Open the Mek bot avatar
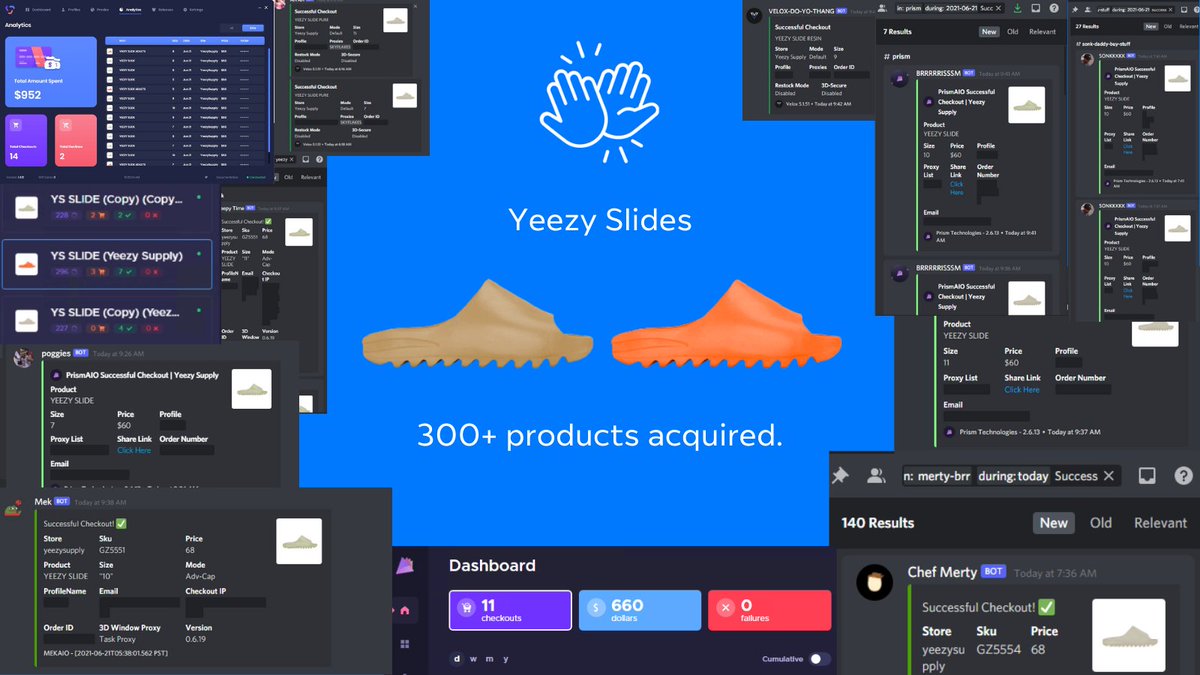The image size is (1200, 675). point(15,506)
